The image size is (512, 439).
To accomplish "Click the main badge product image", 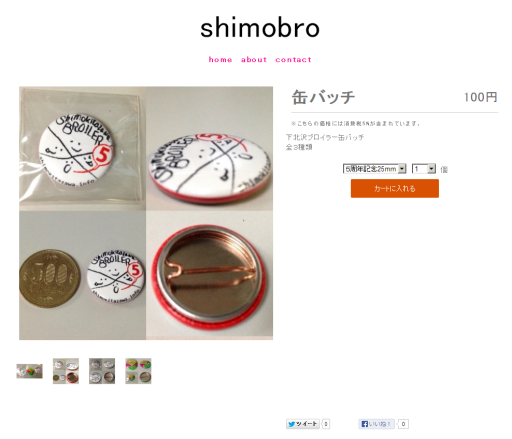I will click(146, 213).
